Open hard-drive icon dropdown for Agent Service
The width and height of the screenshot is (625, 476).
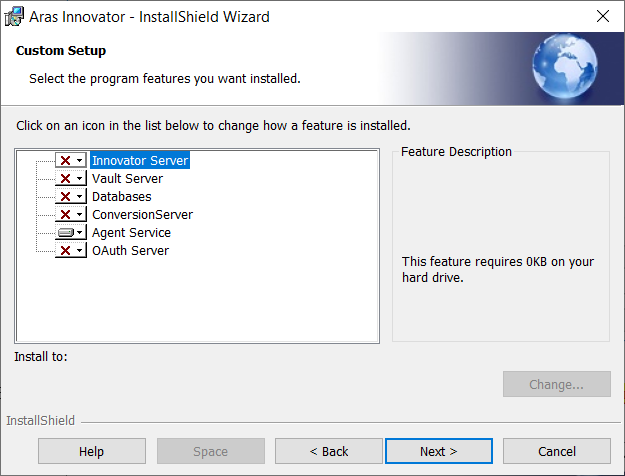71,232
